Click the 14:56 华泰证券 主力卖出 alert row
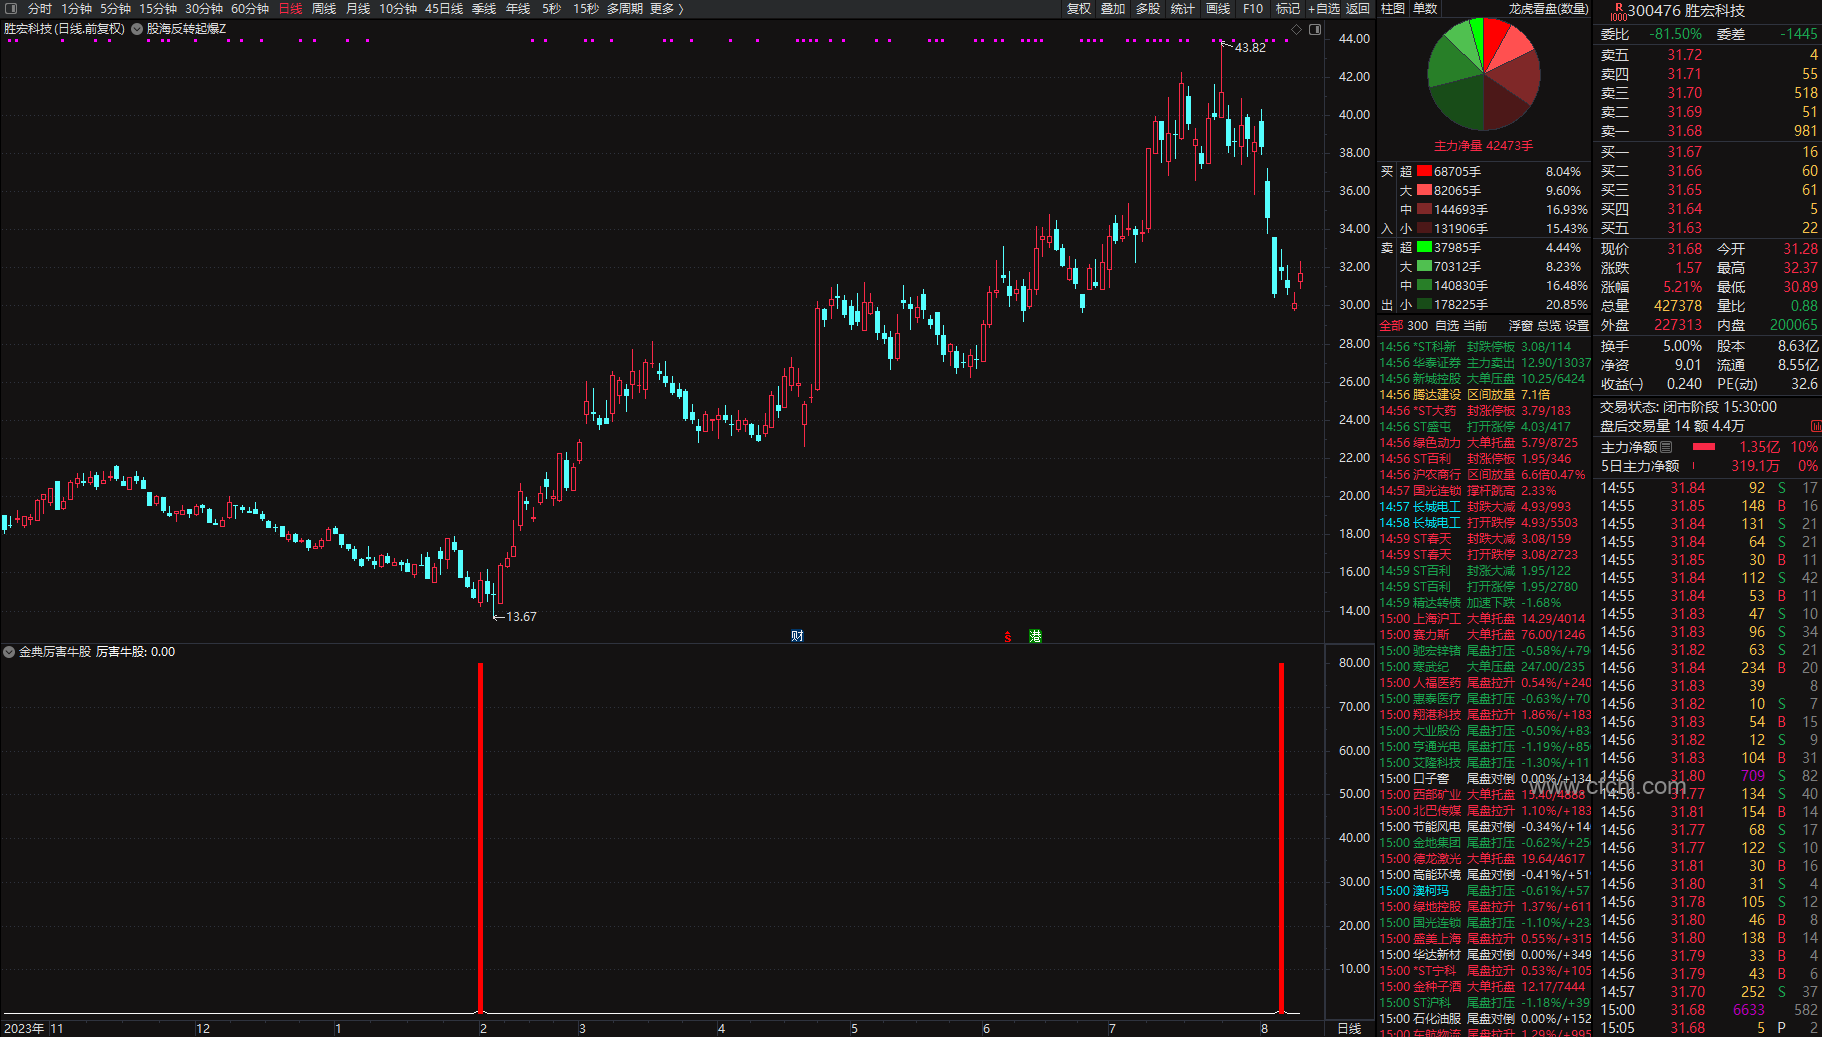This screenshot has width=1822, height=1037. click(x=1485, y=363)
